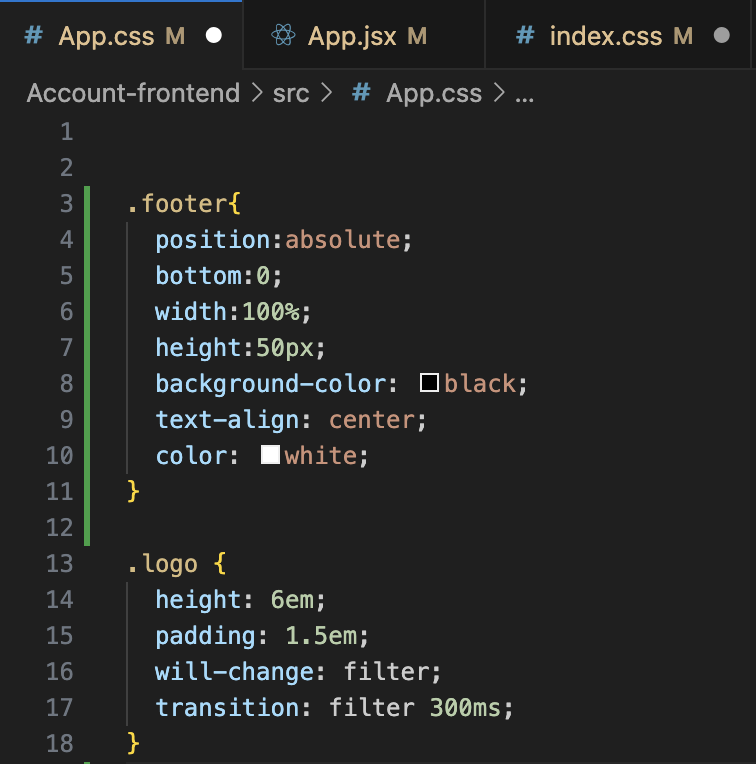Click the src breadcrumb segment
Viewport: 756px width, 764px height.
coord(293,94)
